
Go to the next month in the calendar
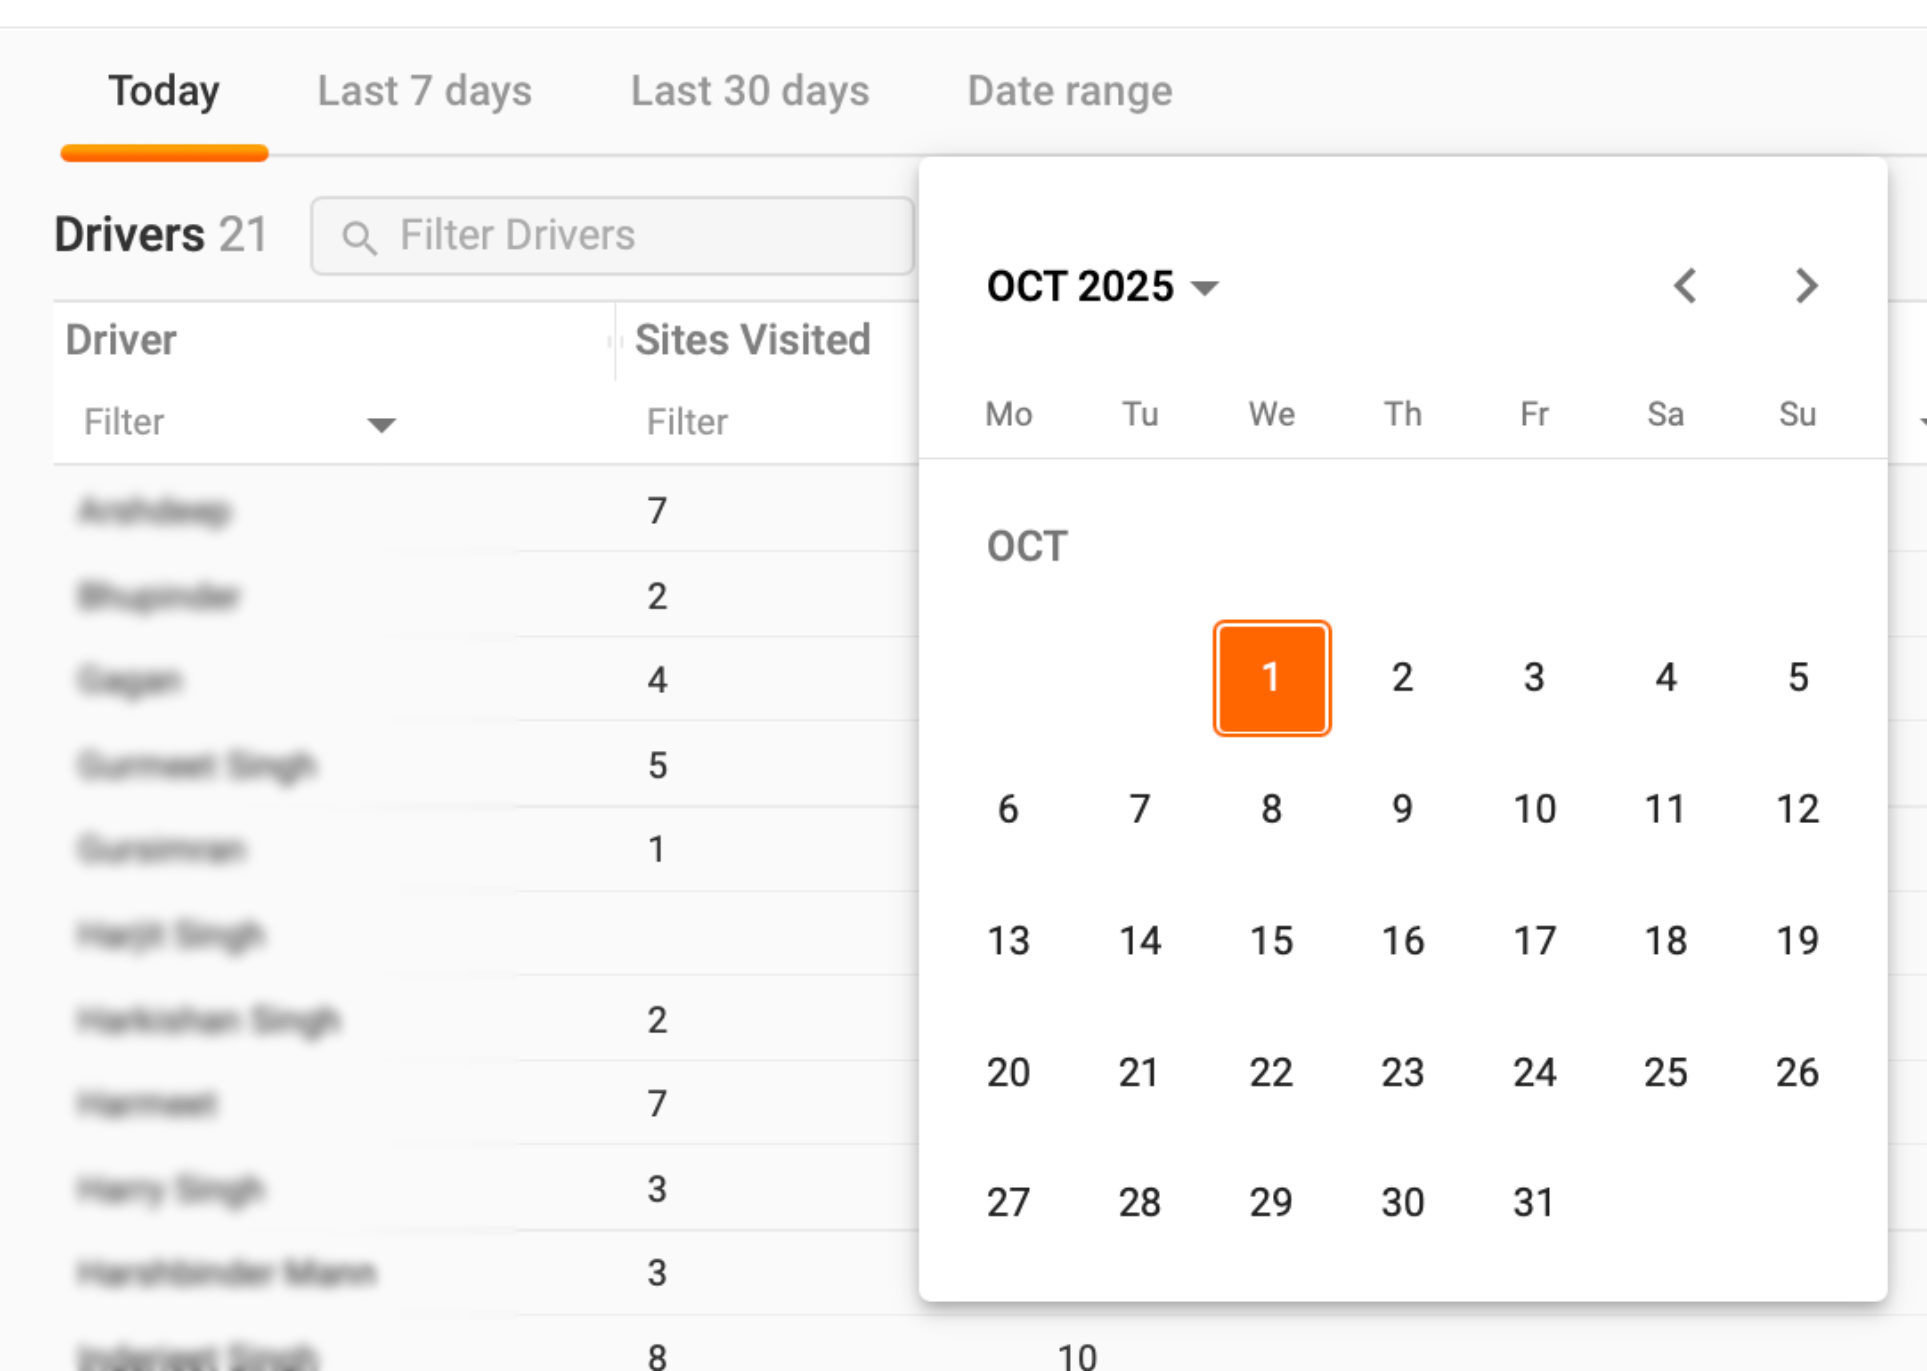pyautogui.click(x=1805, y=287)
